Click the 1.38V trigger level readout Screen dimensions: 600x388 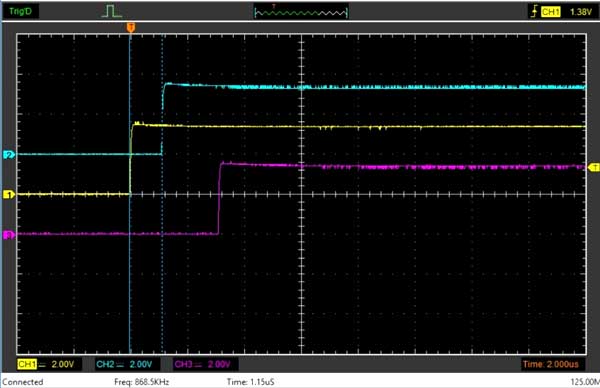581,12
